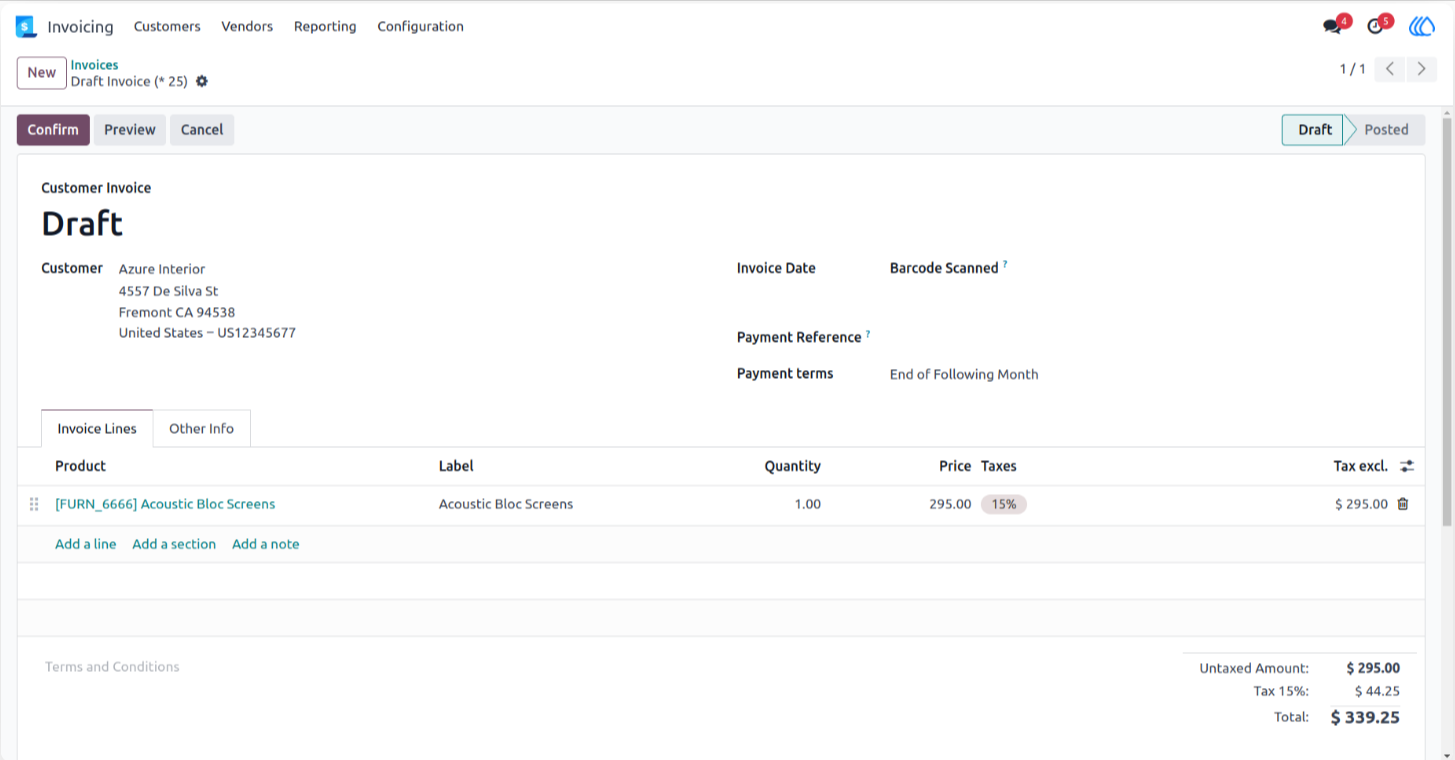
Task: Open the Customer field Azure Interior
Action: coord(162,269)
